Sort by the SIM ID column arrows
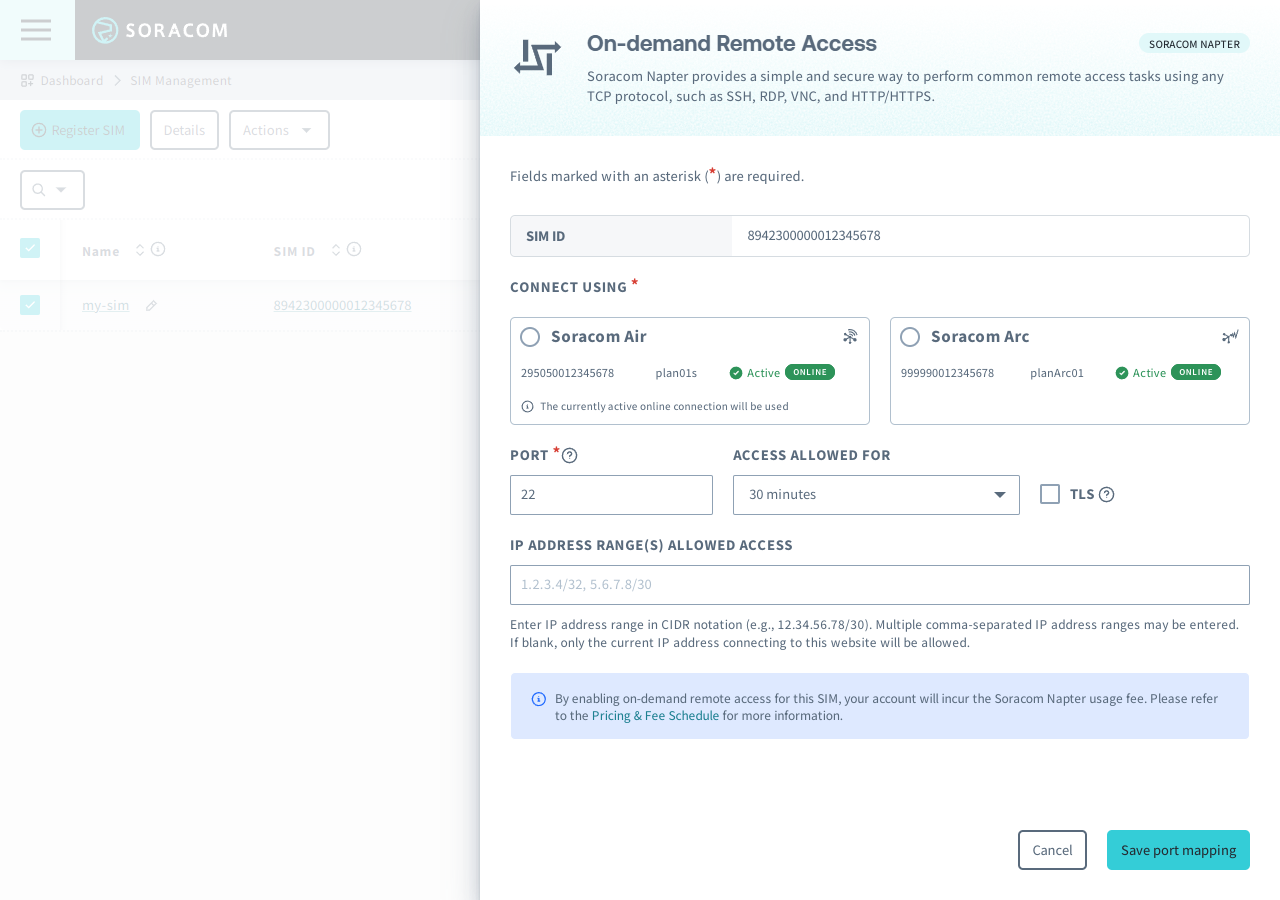The width and height of the screenshot is (1280, 900). point(336,250)
